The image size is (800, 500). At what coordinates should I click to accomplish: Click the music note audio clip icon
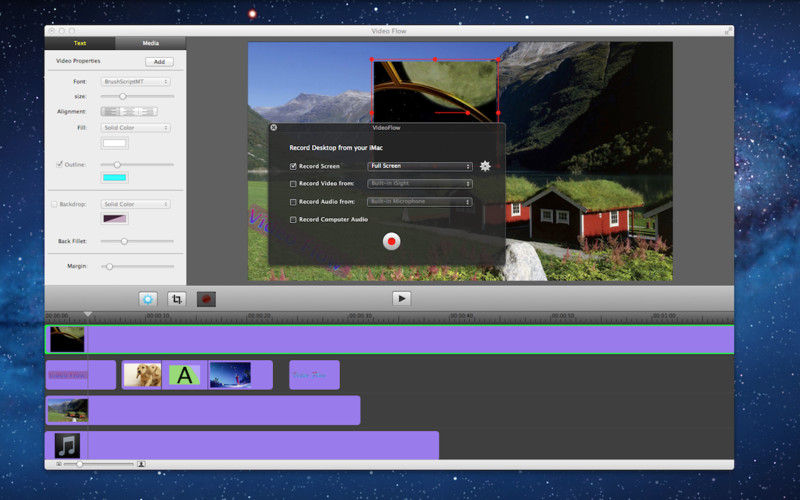click(x=67, y=445)
